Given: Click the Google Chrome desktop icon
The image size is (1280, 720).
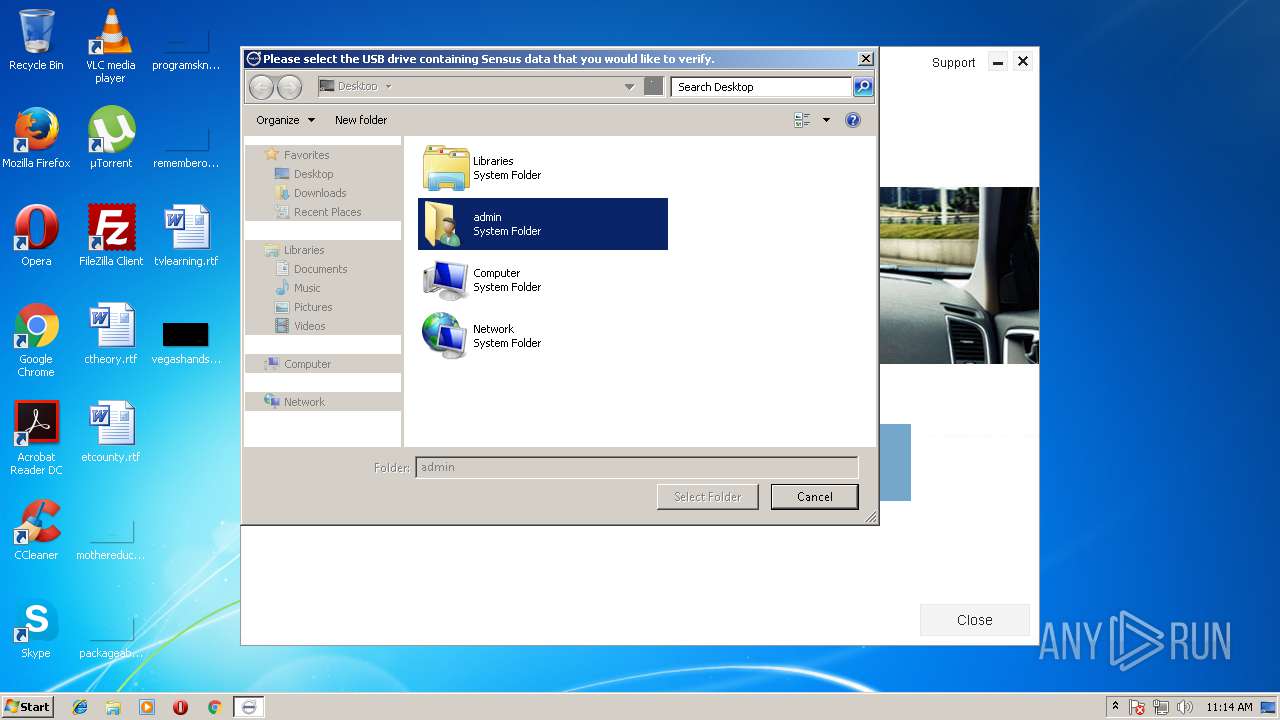Looking at the screenshot, I should (x=36, y=340).
